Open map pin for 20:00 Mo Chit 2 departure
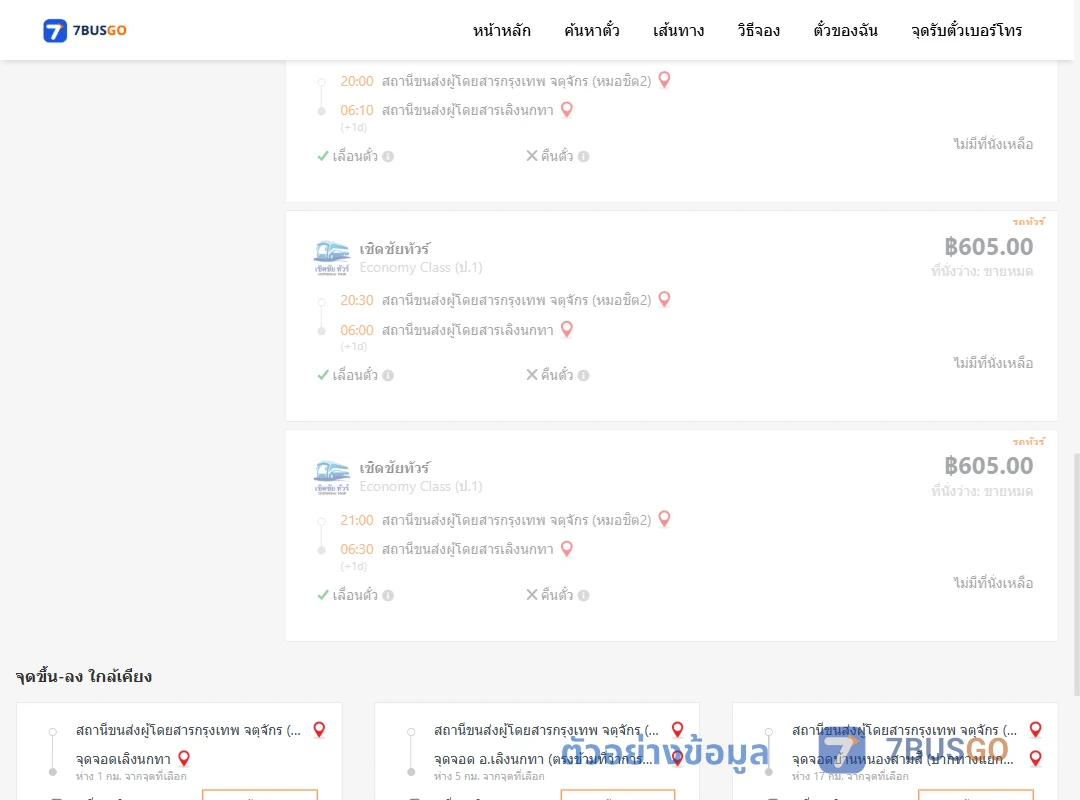 point(665,80)
